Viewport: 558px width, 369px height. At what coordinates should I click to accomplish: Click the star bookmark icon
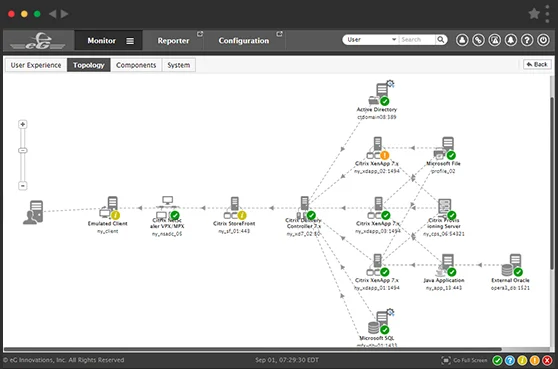[534, 14]
